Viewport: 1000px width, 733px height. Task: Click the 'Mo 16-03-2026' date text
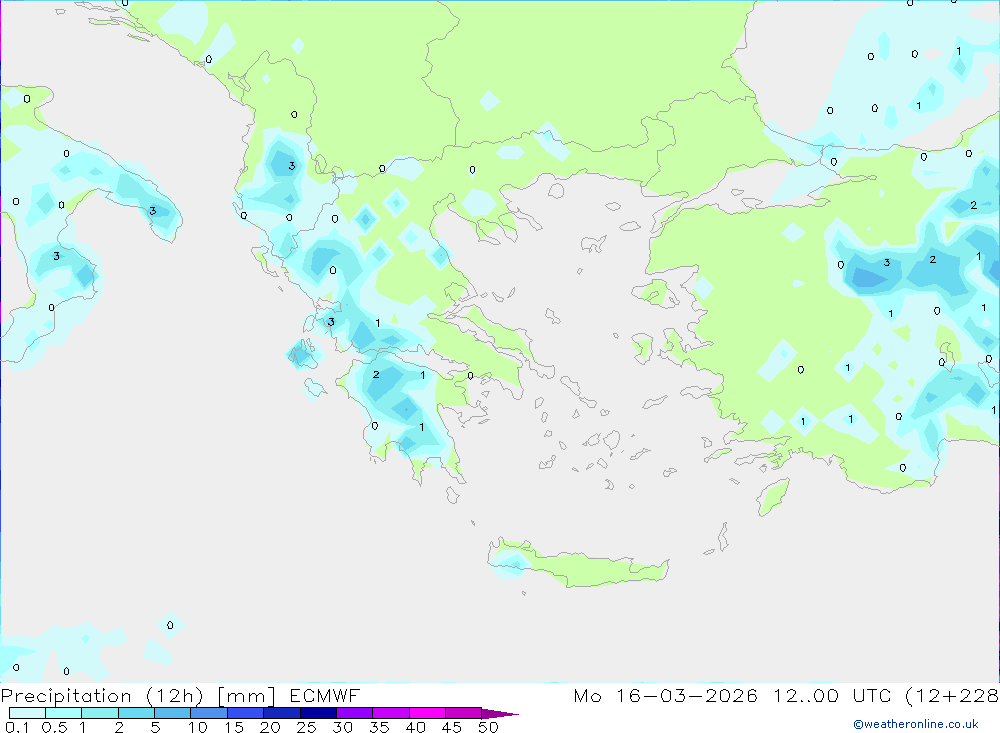click(666, 695)
